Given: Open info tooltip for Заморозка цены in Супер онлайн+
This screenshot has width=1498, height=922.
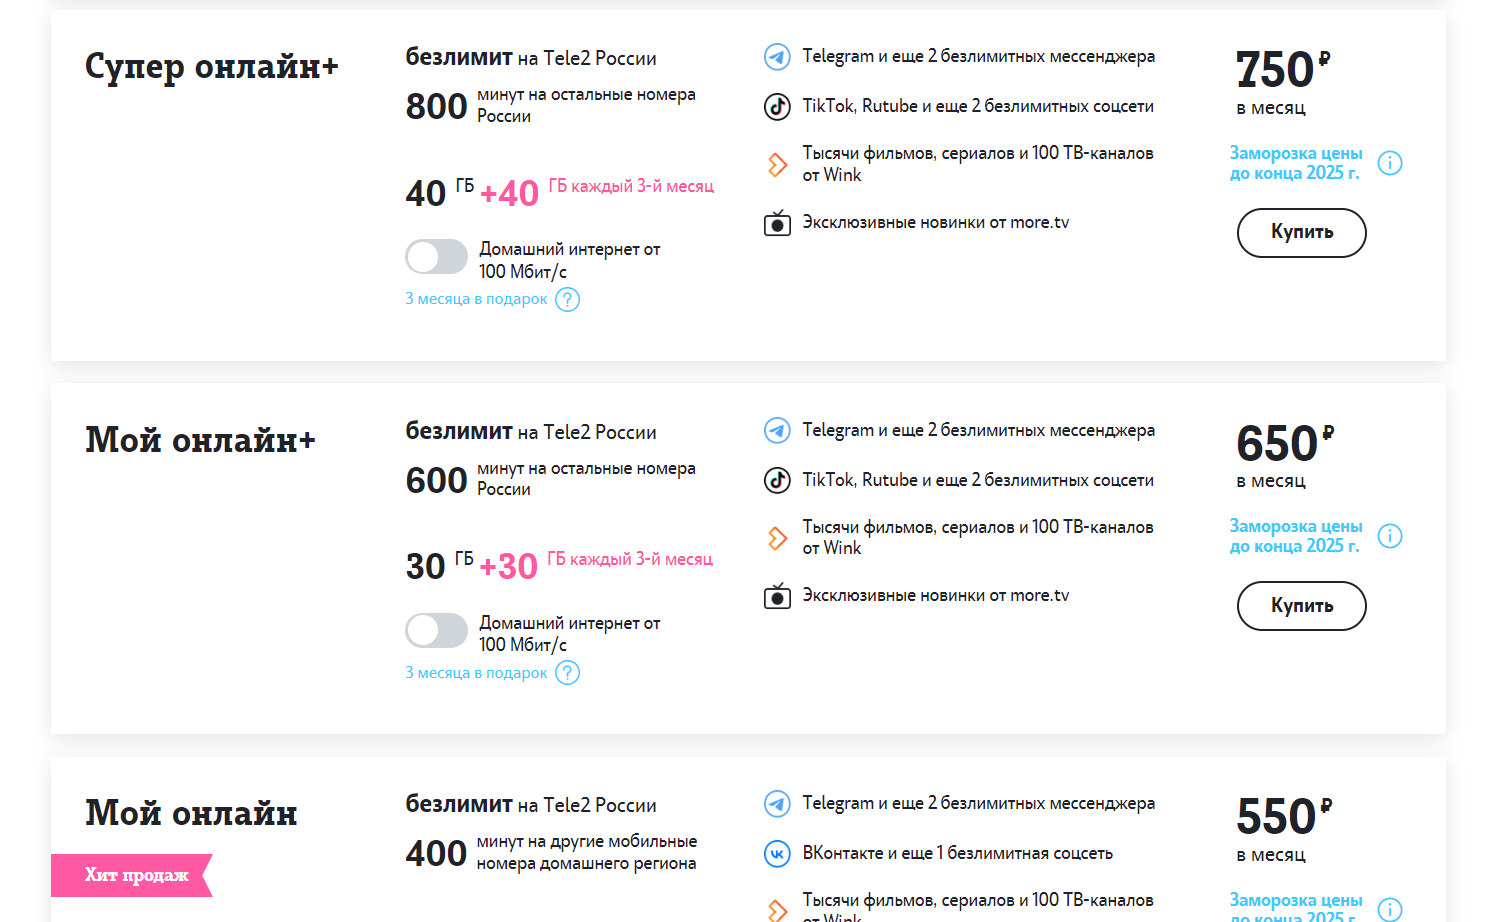Looking at the screenshot, I should coord(1390,163).
